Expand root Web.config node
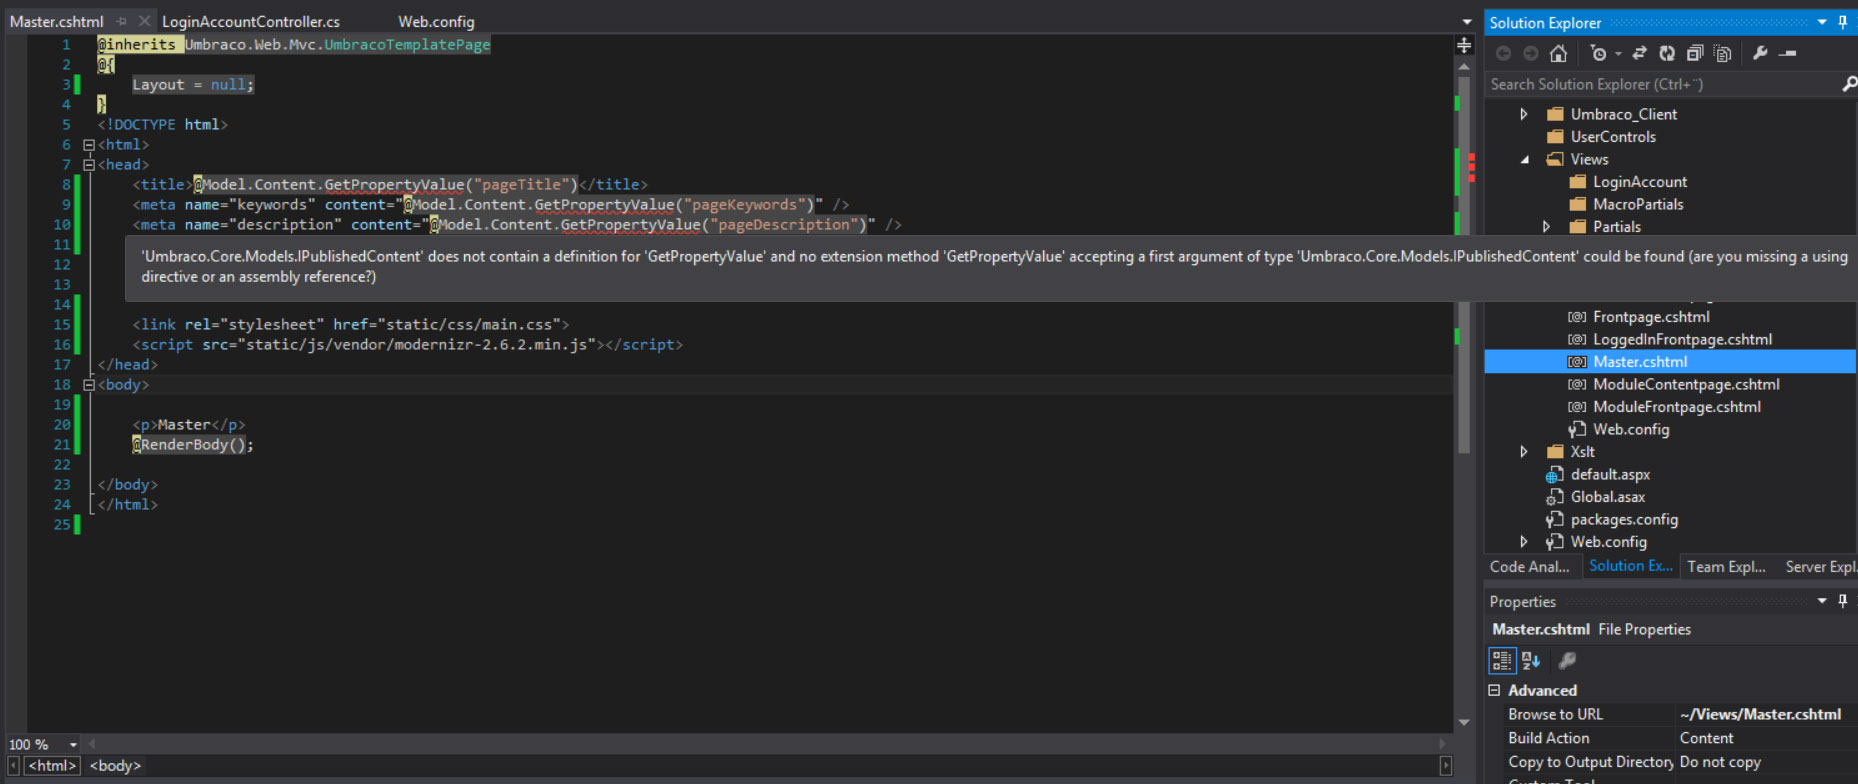 (1524, 542)
